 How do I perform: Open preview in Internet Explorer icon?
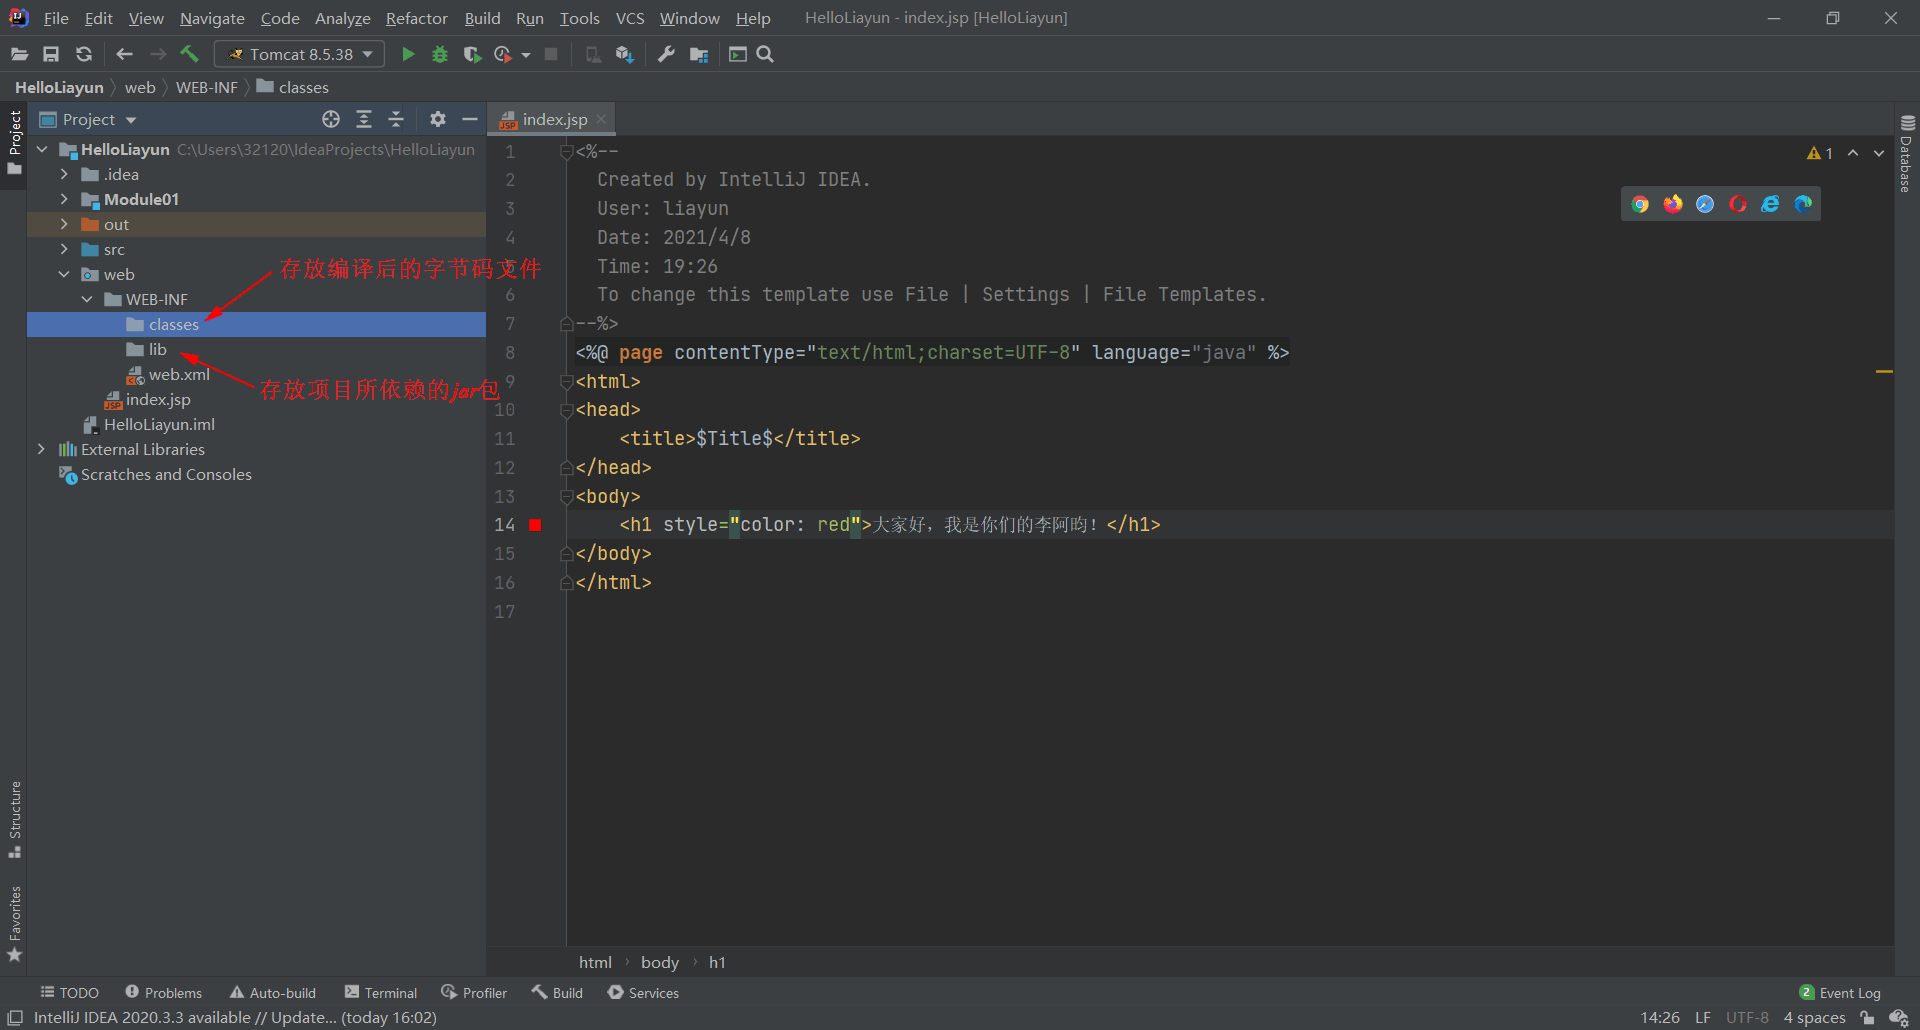pyautogui.click(x=1770, y=204)
